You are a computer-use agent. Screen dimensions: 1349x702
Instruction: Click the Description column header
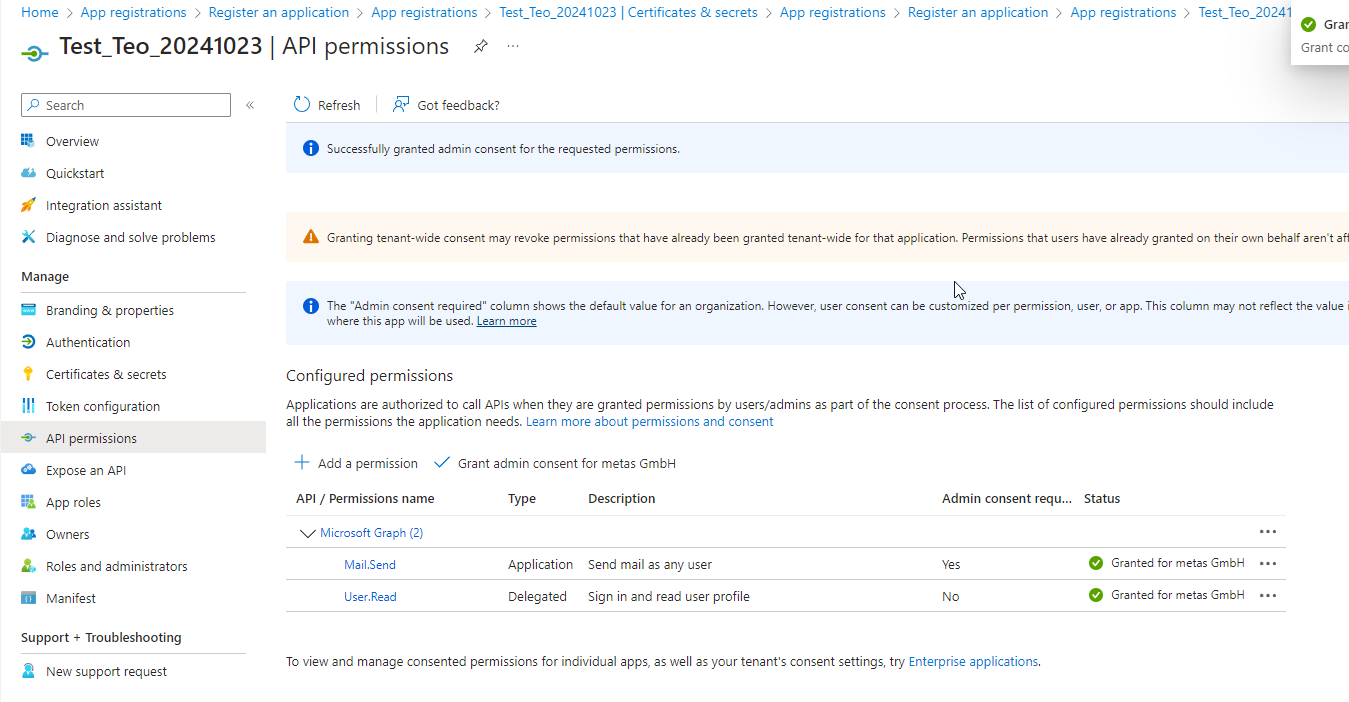[622, 498]
